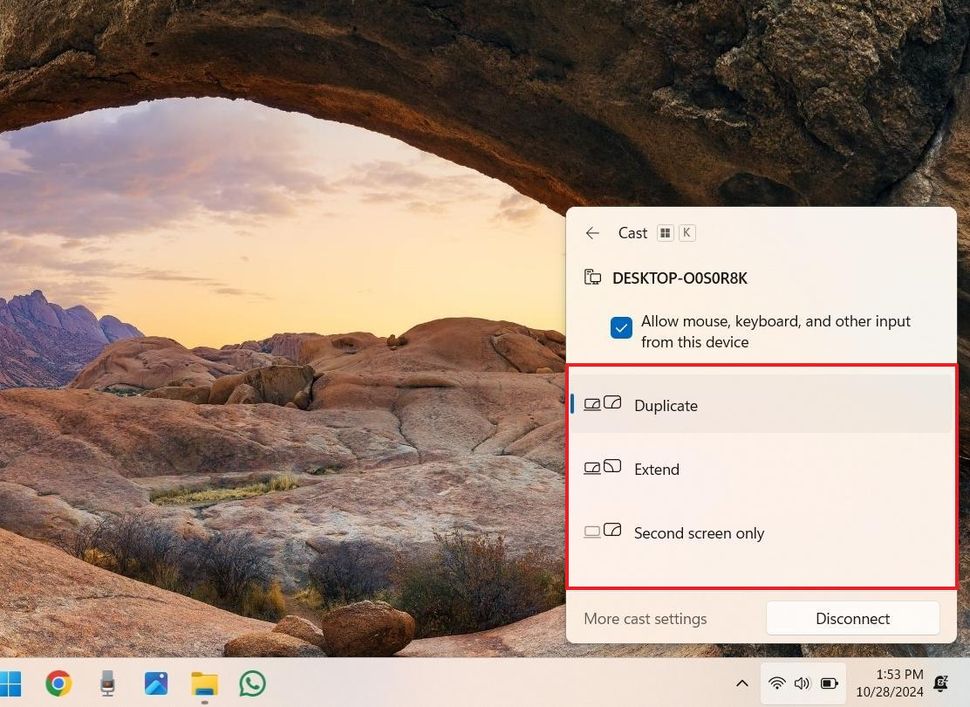970x707 pixels.
Task: Select the Duplicate screen mode icon
Action: click(601, 404)
